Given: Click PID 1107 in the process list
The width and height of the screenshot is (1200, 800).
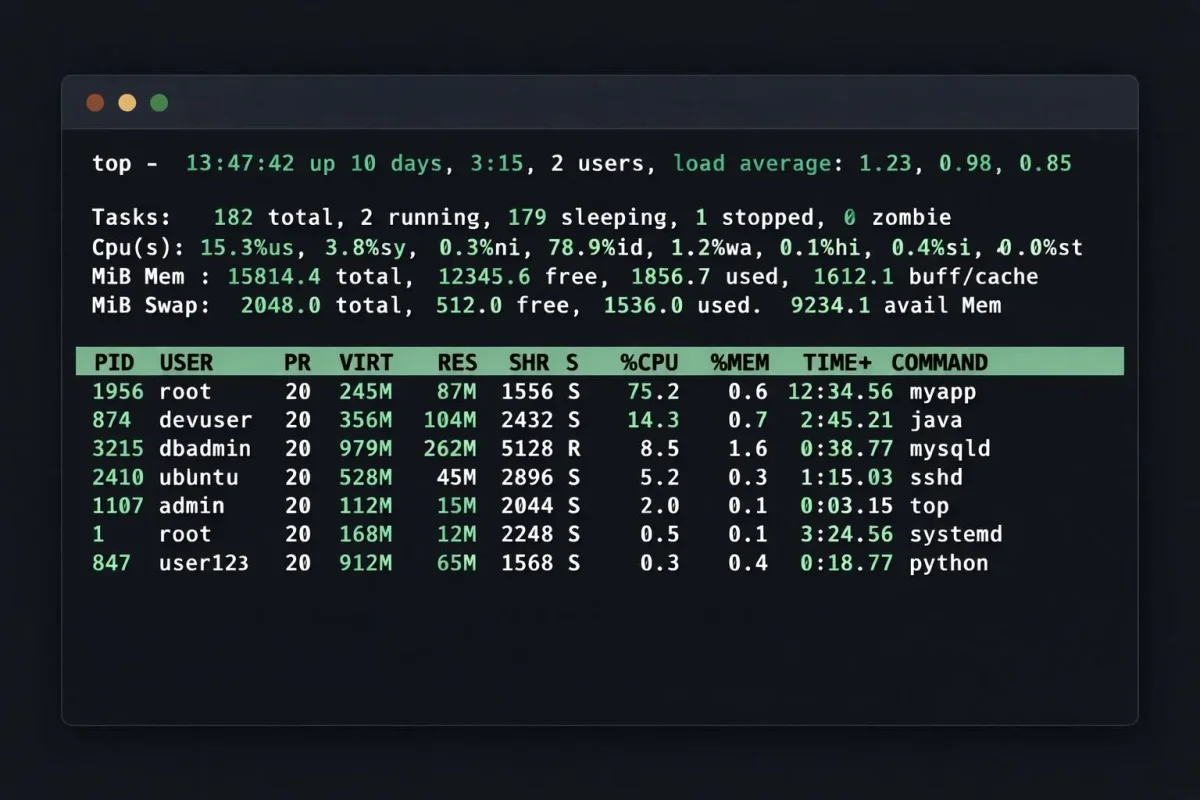Looking at the screenshot, I should pyautogui.click(x=118, y=506).
